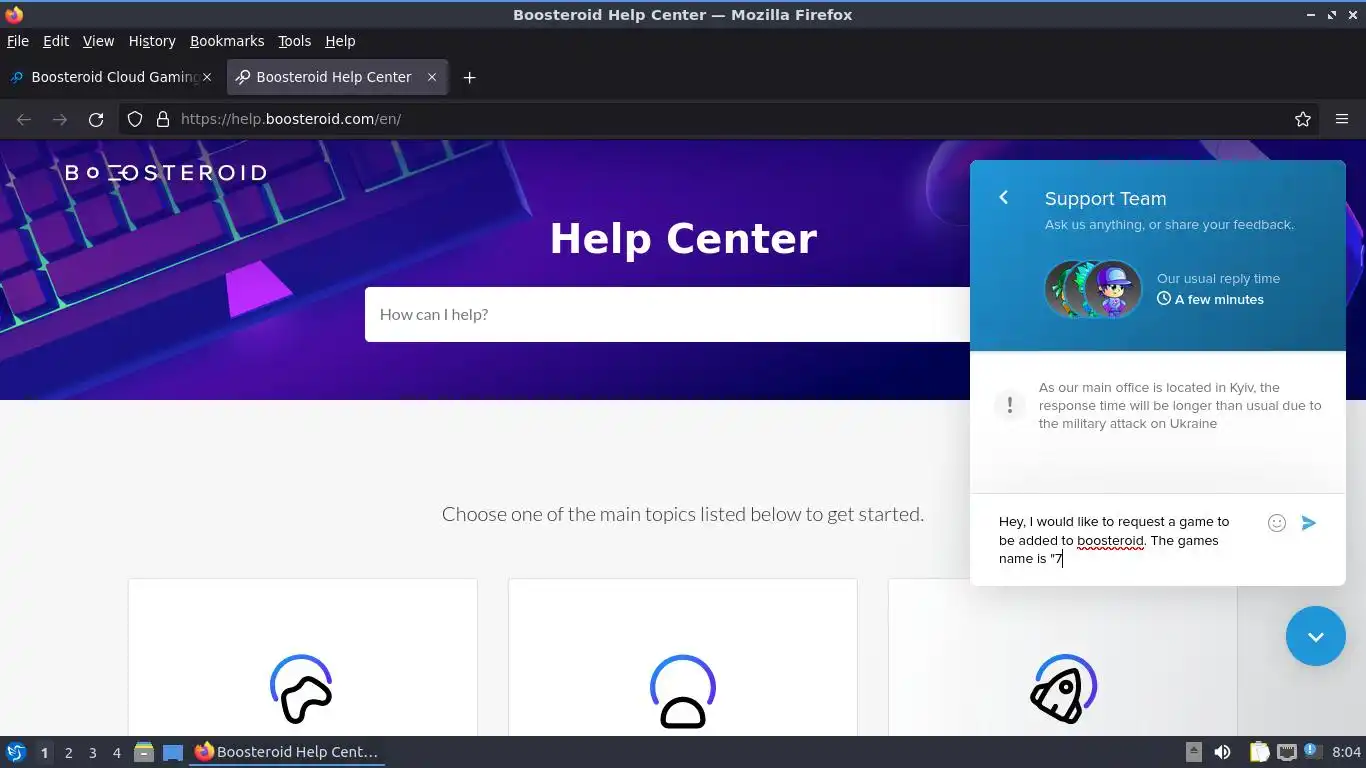The height and width of the screenshot is (768, 1366).
Task: Open the Firefox hamburger menu
Action: pyautogui.click(x=1342, y=119)
